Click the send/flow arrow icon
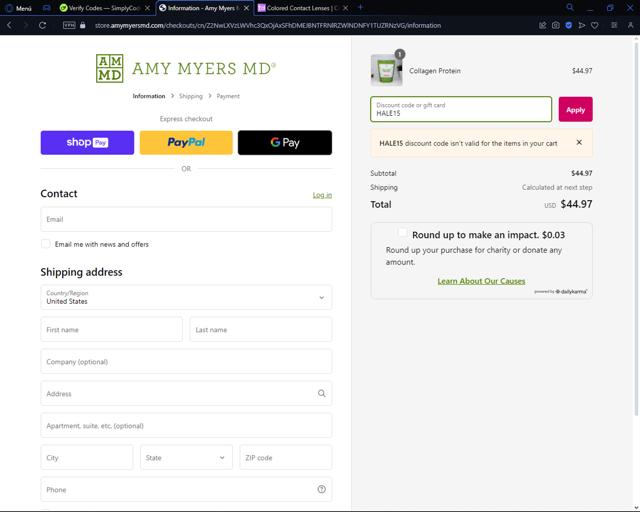640x512 pixels. tap(582, 25)
